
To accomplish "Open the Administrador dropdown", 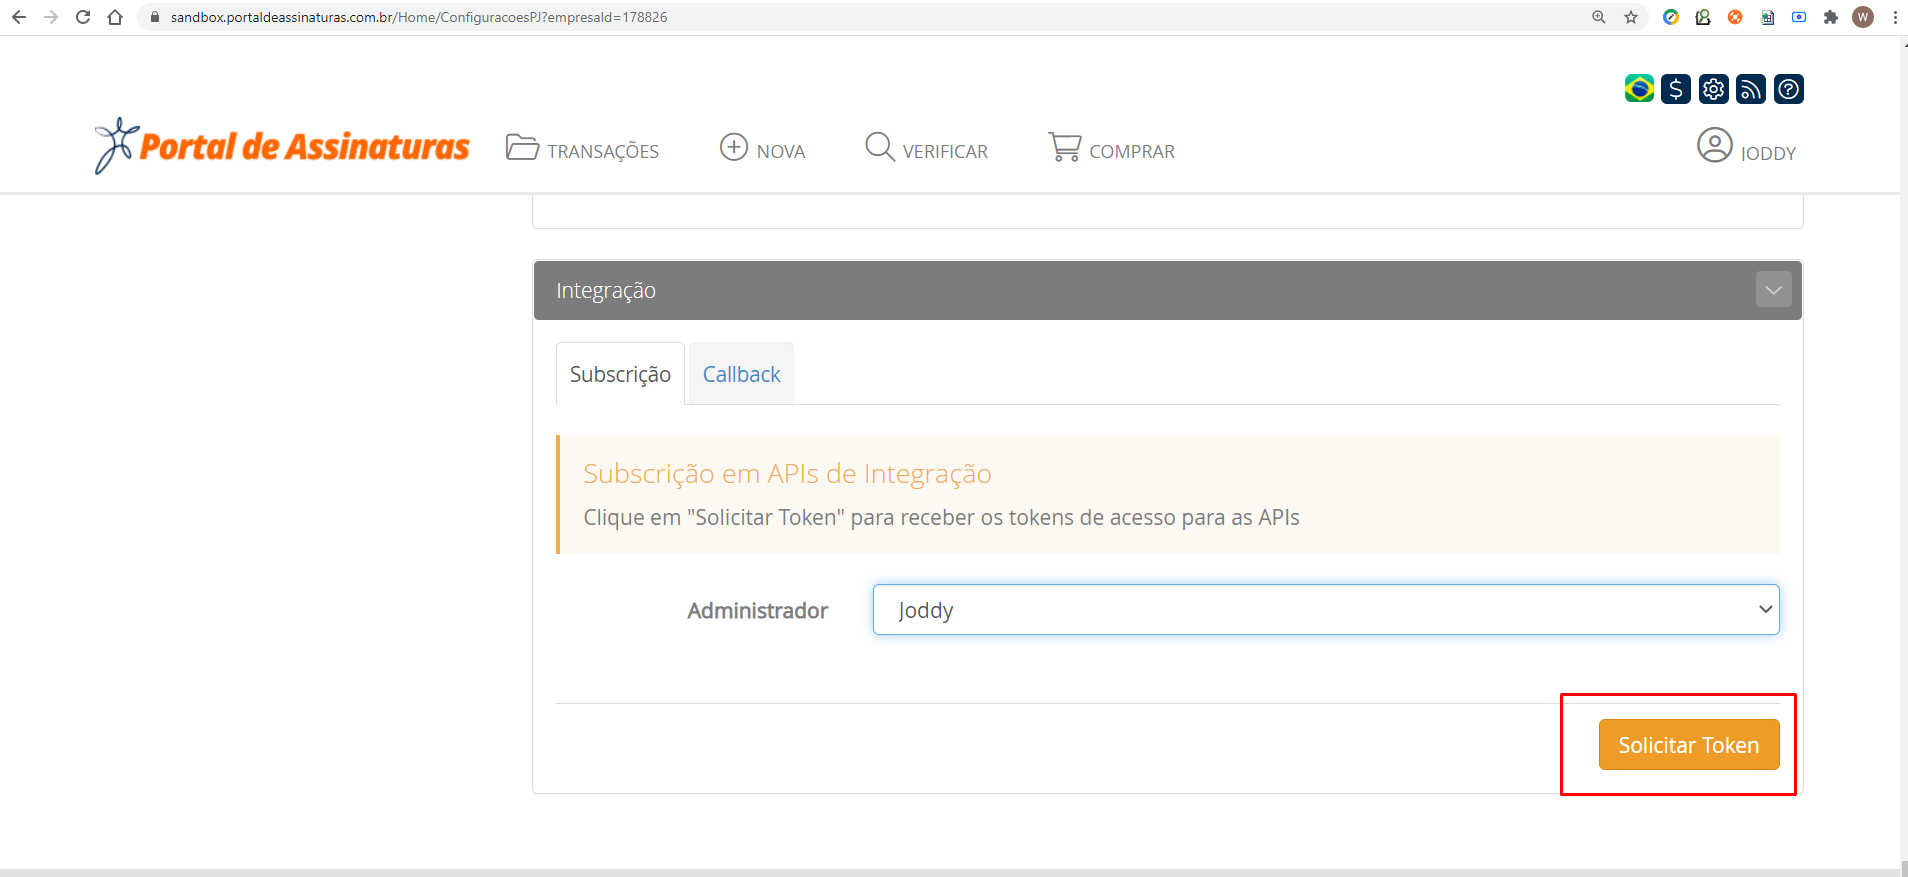I will 1325,610.
